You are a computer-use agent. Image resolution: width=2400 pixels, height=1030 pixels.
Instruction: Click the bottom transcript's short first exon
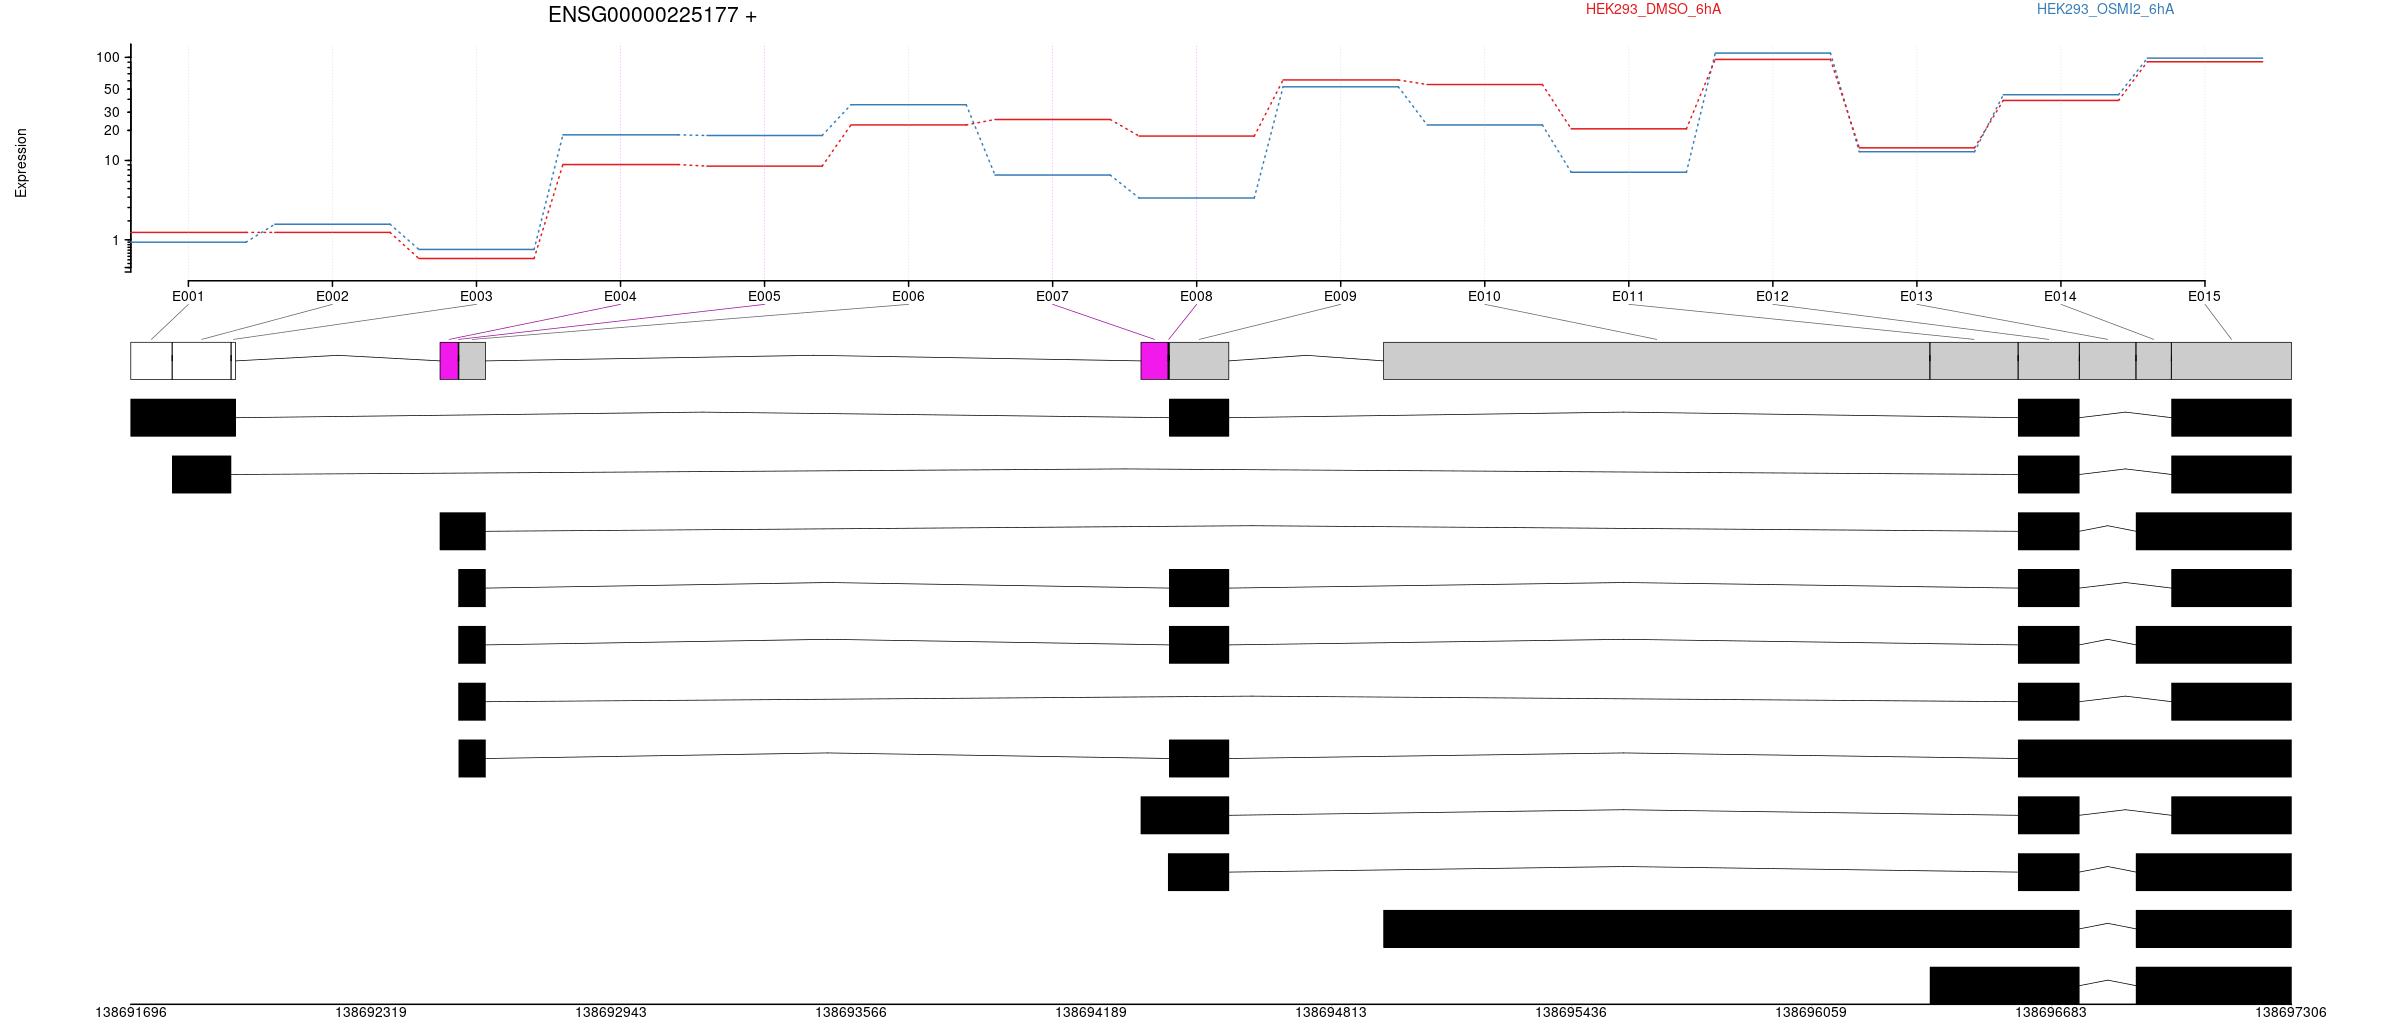point(2004,985)
